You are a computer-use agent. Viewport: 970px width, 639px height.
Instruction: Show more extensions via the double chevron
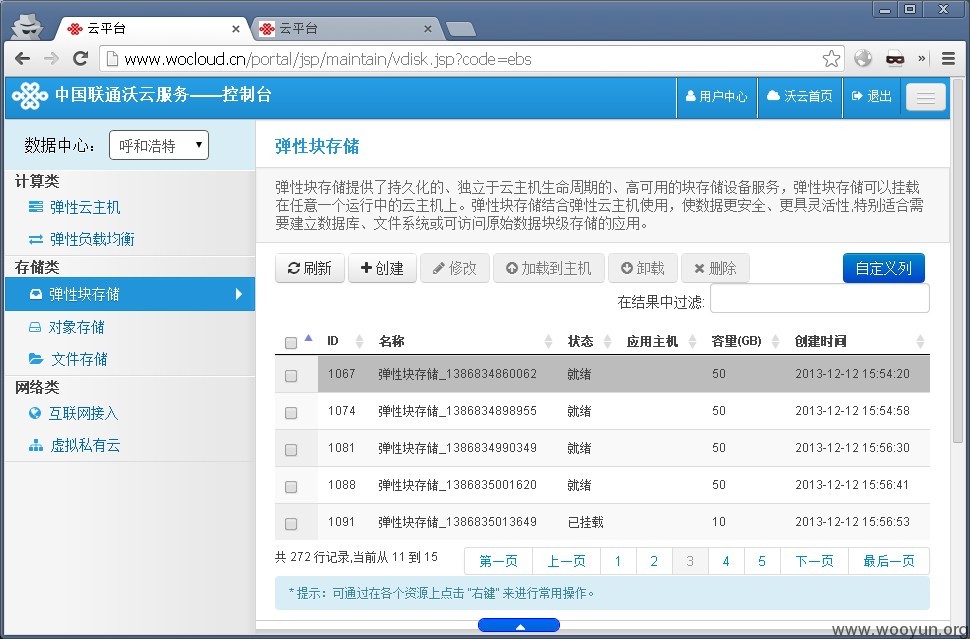922,58
